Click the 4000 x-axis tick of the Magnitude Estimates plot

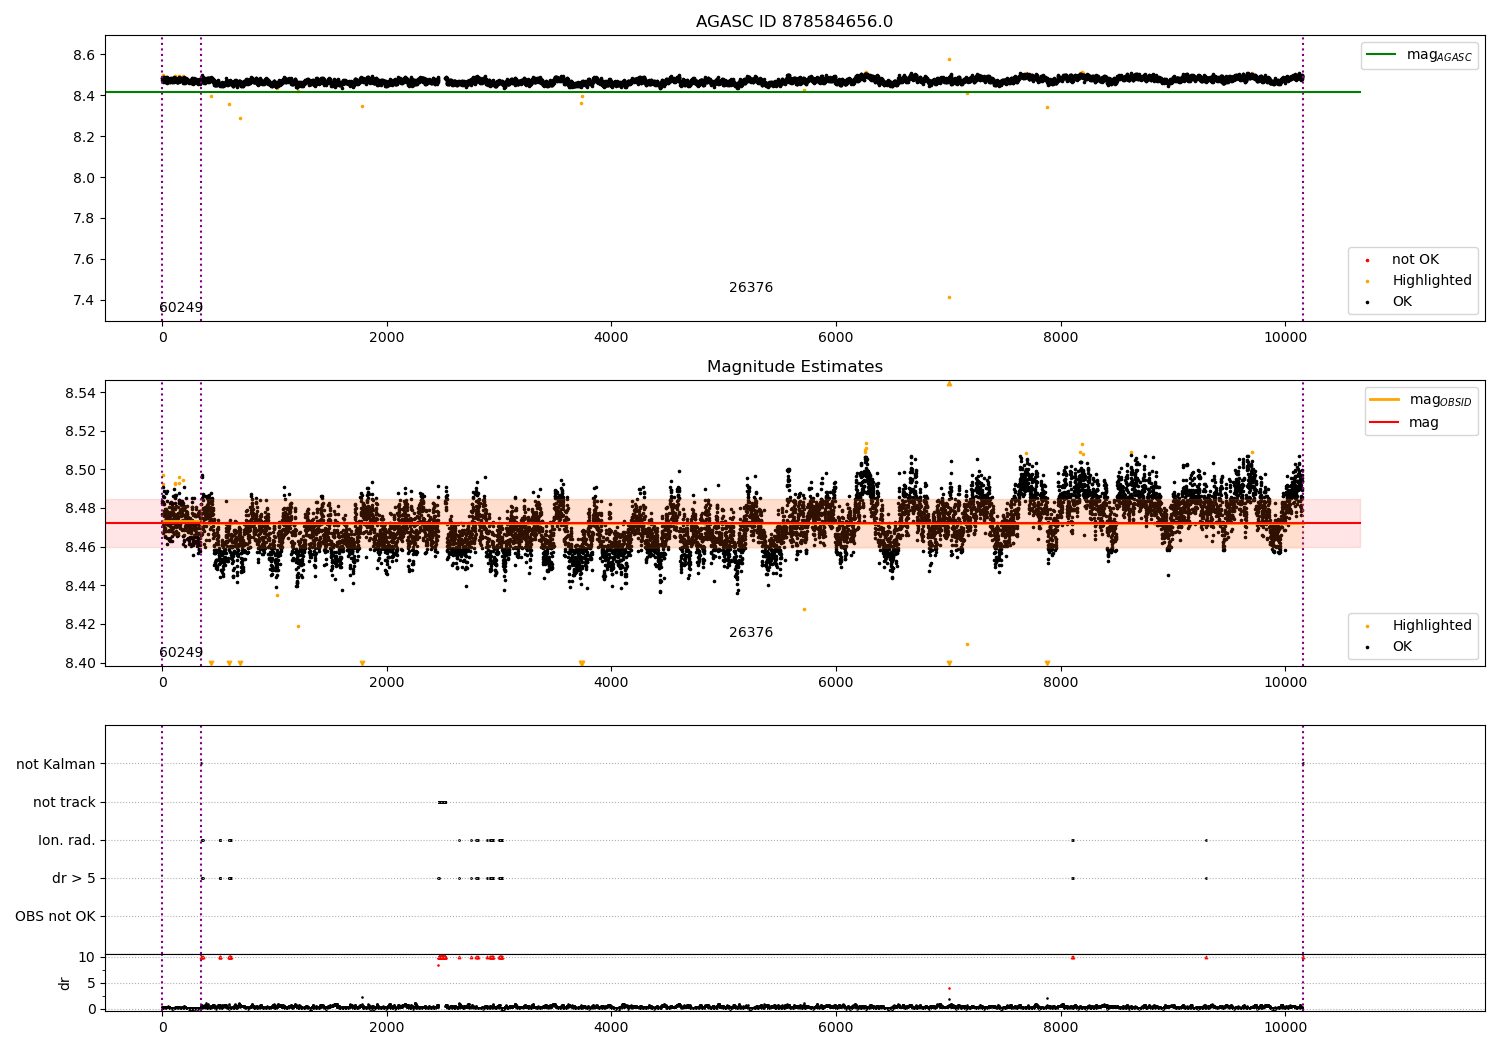tap(611, 682)
